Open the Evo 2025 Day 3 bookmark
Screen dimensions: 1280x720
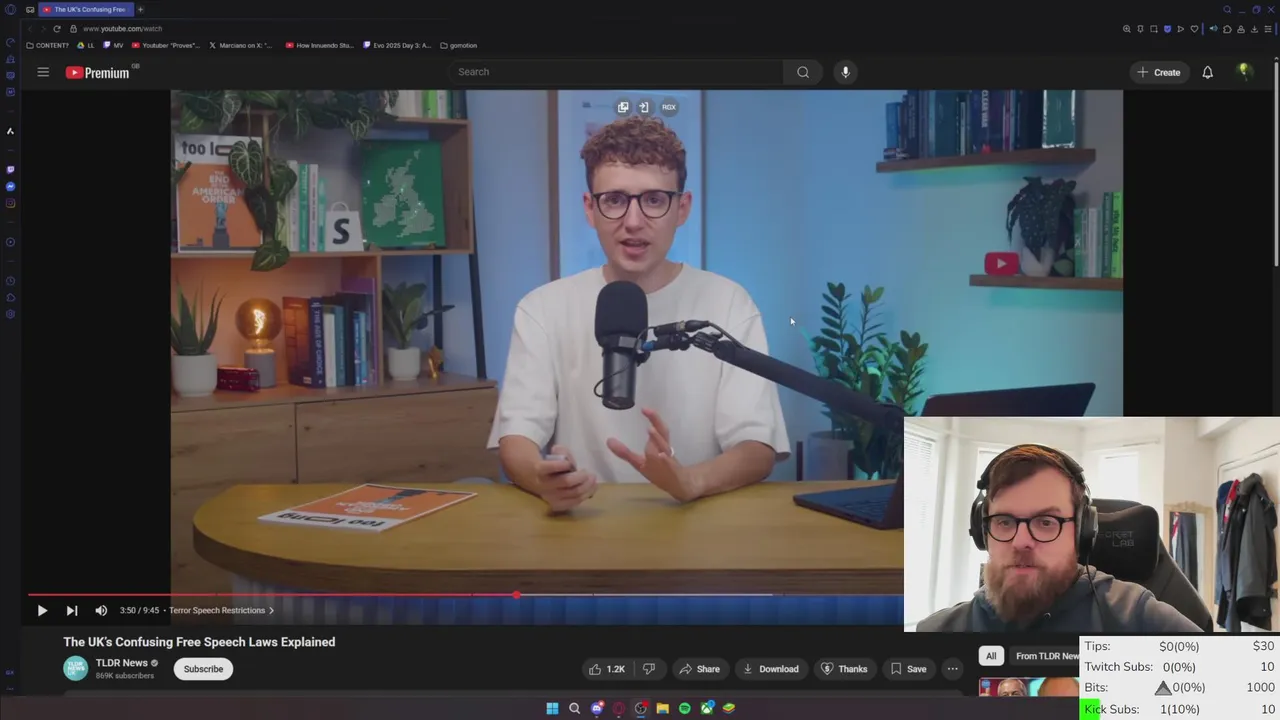coord(396,45)
